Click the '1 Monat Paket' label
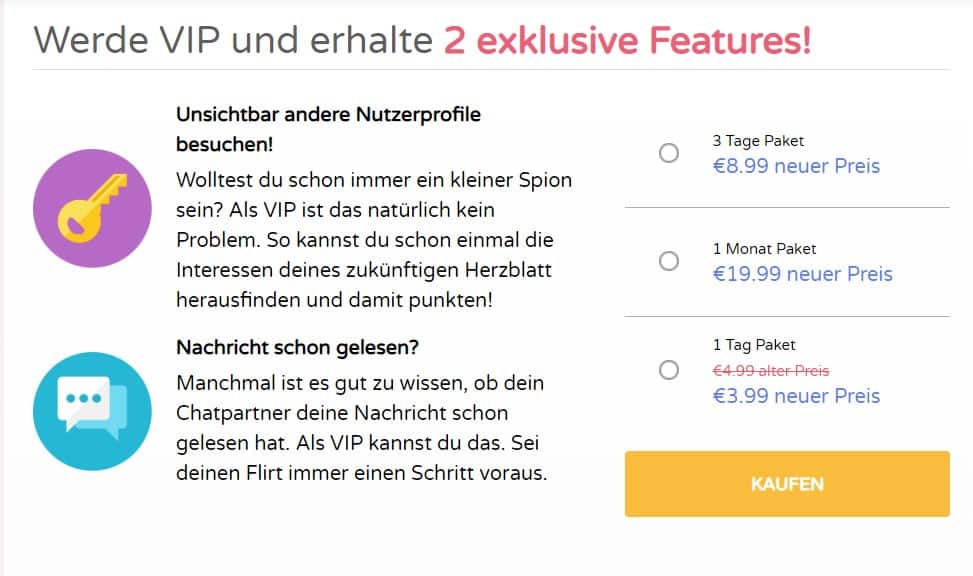973x576 pixels. 764,249
